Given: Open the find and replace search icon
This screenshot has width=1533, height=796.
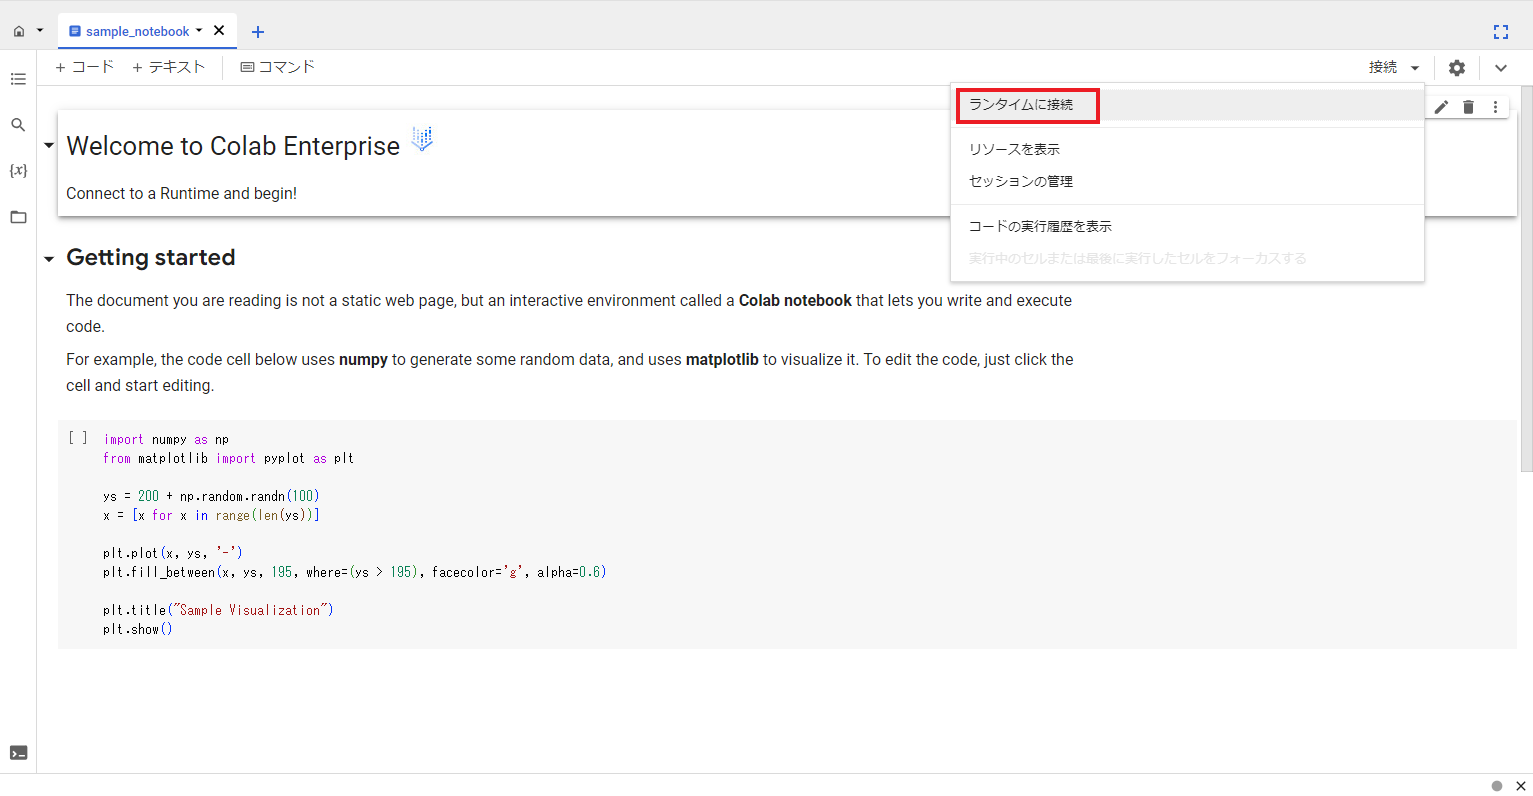Looking at the screenshot, I should click(18, 125).
